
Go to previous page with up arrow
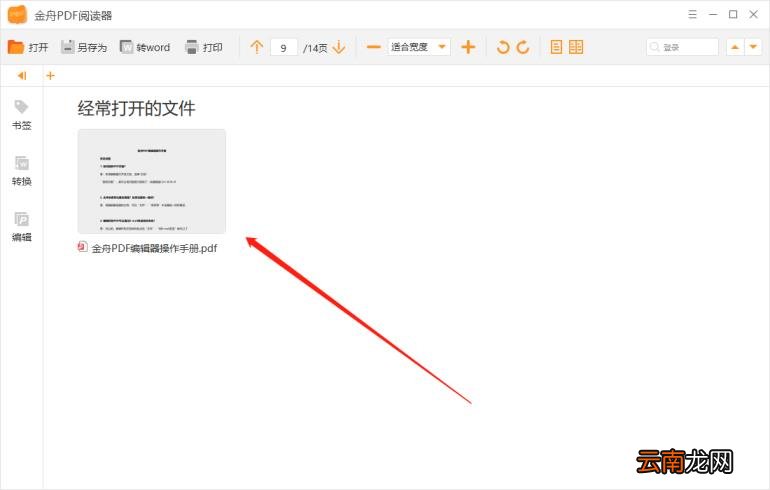point(257,47)
